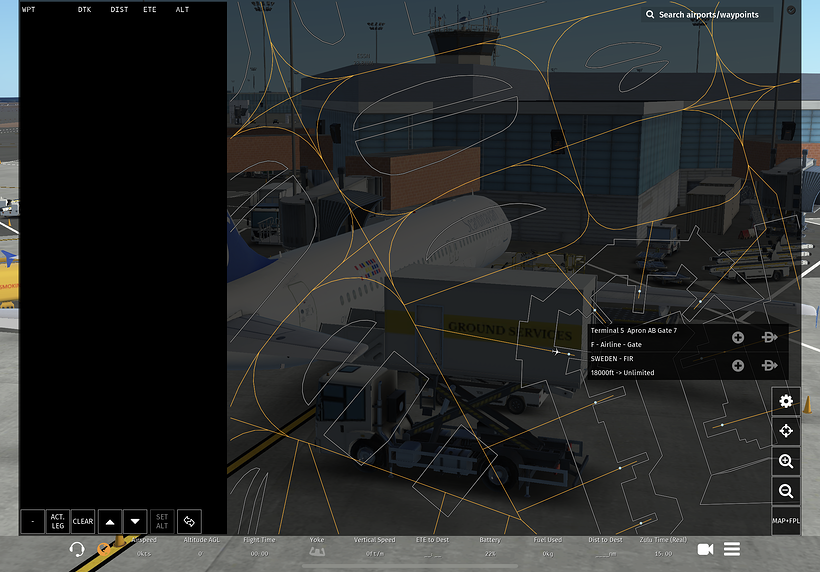820x572 pixels.
Task: Activate leg with ACT. LEG button
Action: point(58,521)
